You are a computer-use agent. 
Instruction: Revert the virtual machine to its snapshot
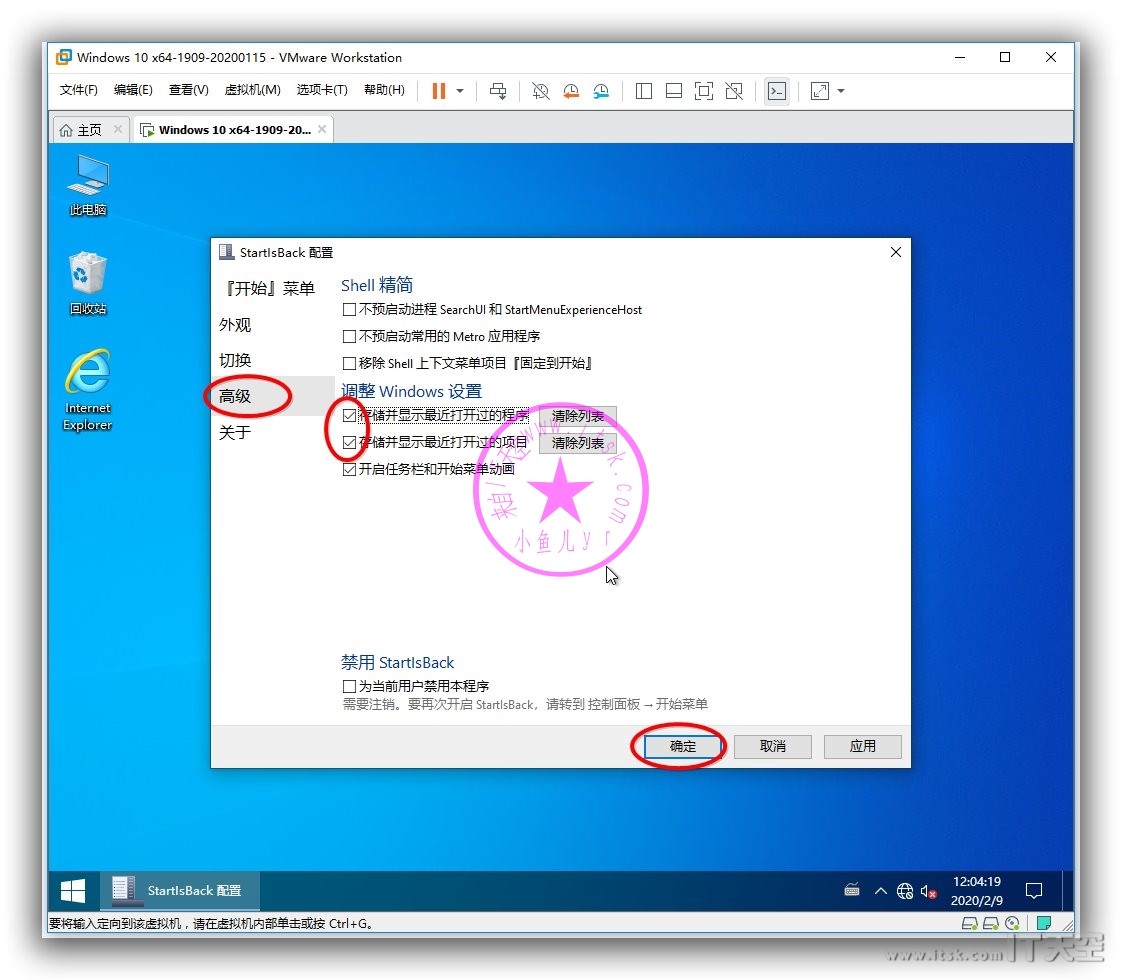(571, 91)
